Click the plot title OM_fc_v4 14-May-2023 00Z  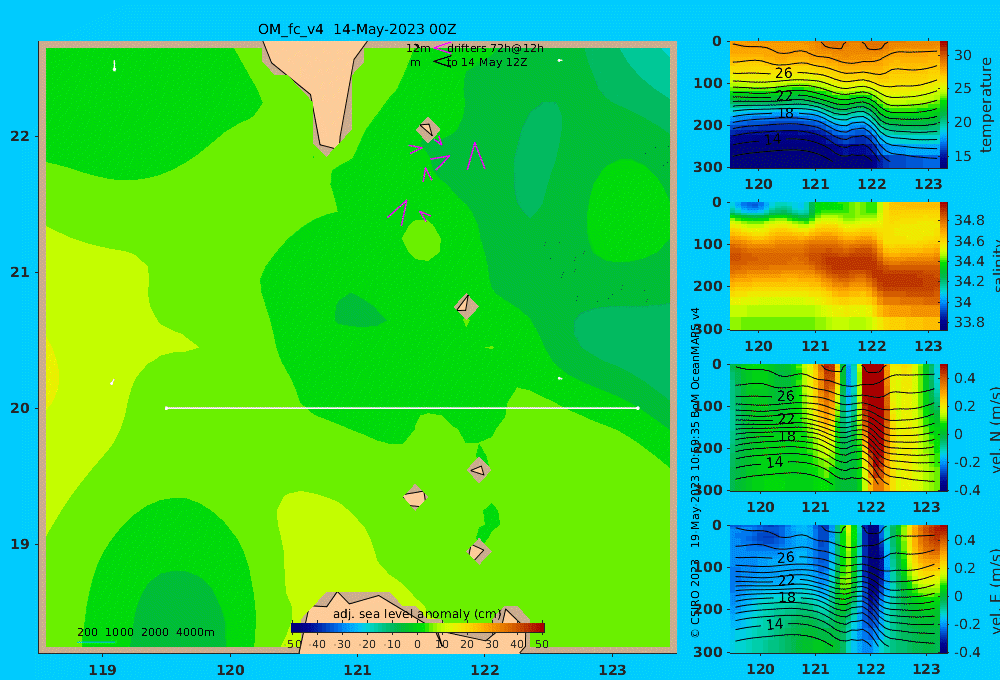pos(357,29)
